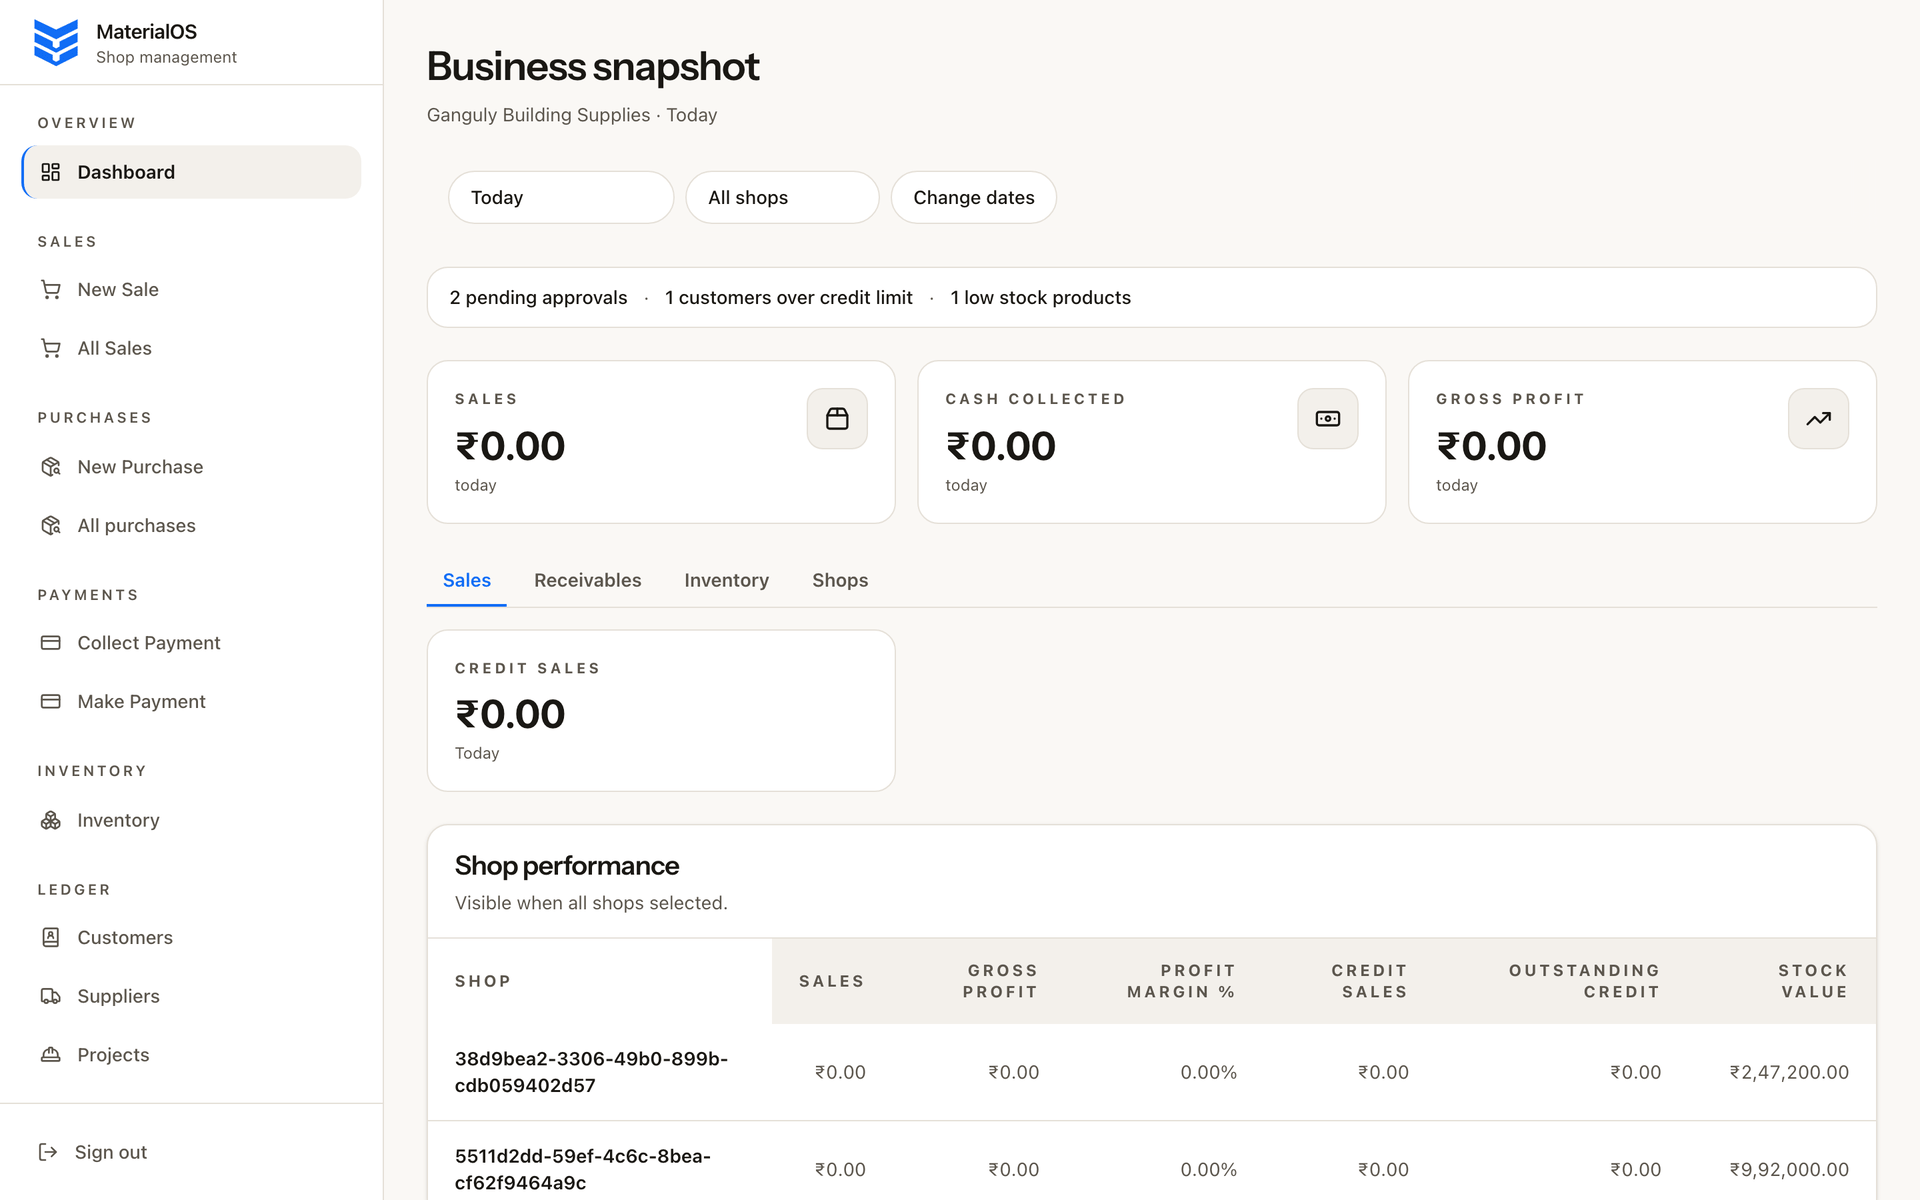Click the Make Payment card icon
Viewport: 1920px width, 1200px height.
[51, 702]
